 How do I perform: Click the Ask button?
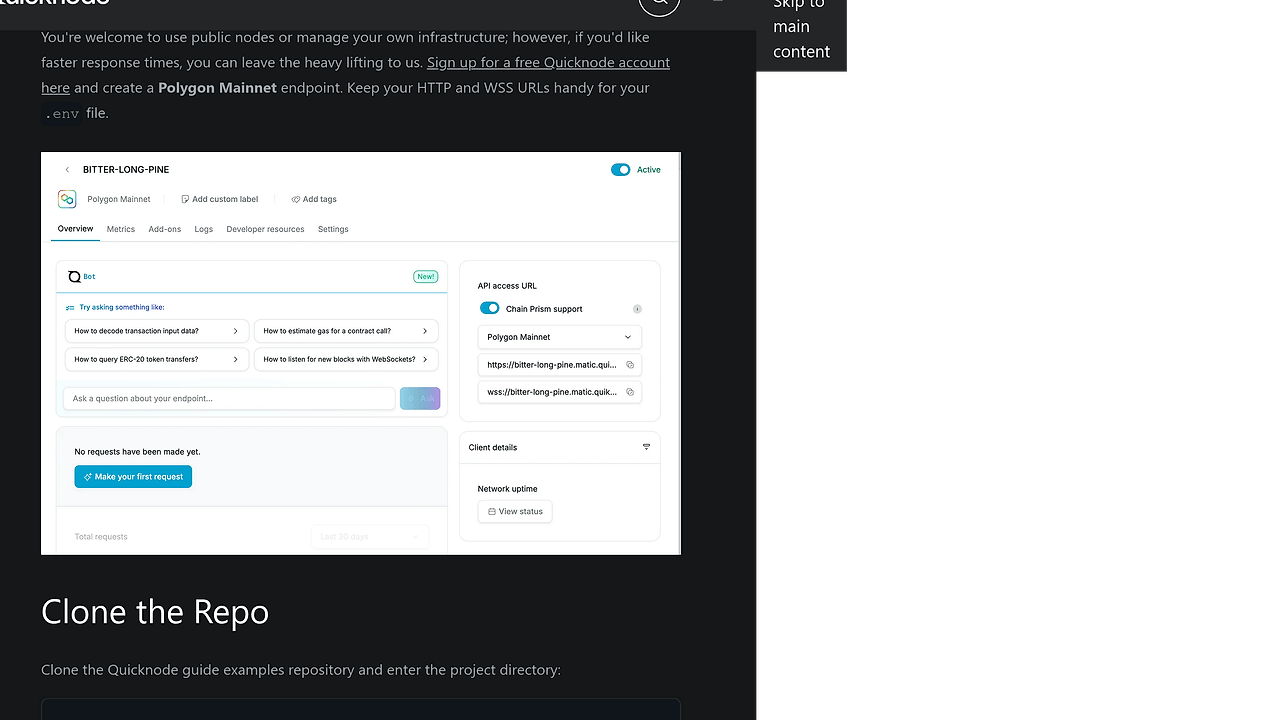[x=420, y=398]
